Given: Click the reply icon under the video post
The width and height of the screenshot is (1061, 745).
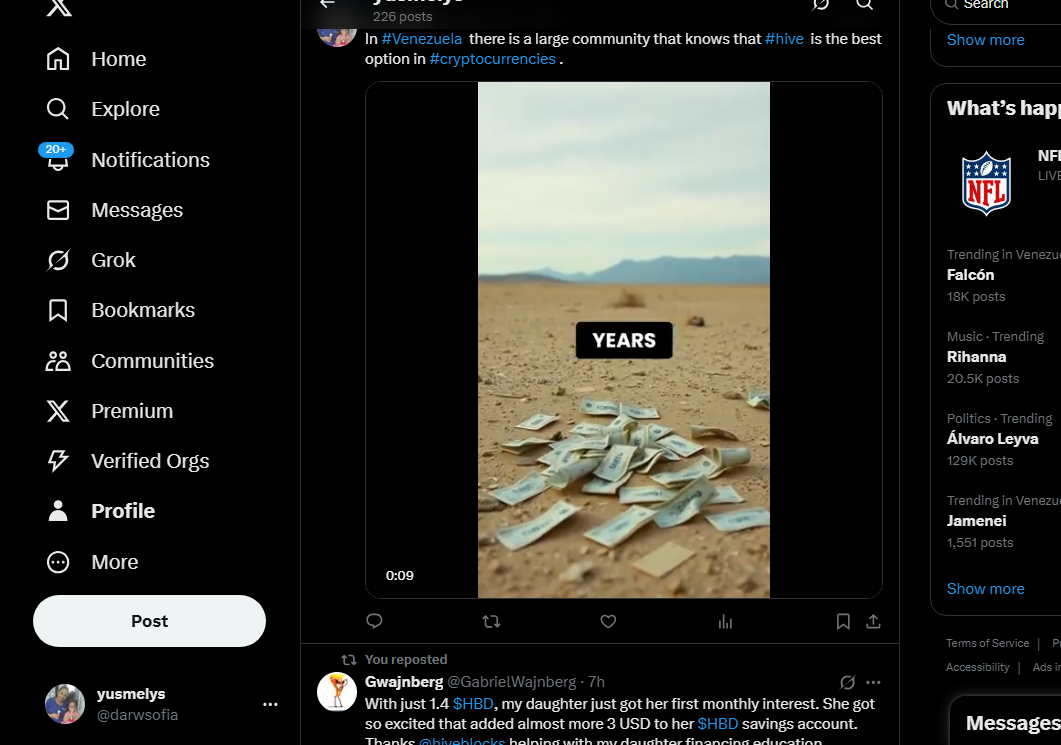Looking at the screenshot, I should [x=374, y=621].
